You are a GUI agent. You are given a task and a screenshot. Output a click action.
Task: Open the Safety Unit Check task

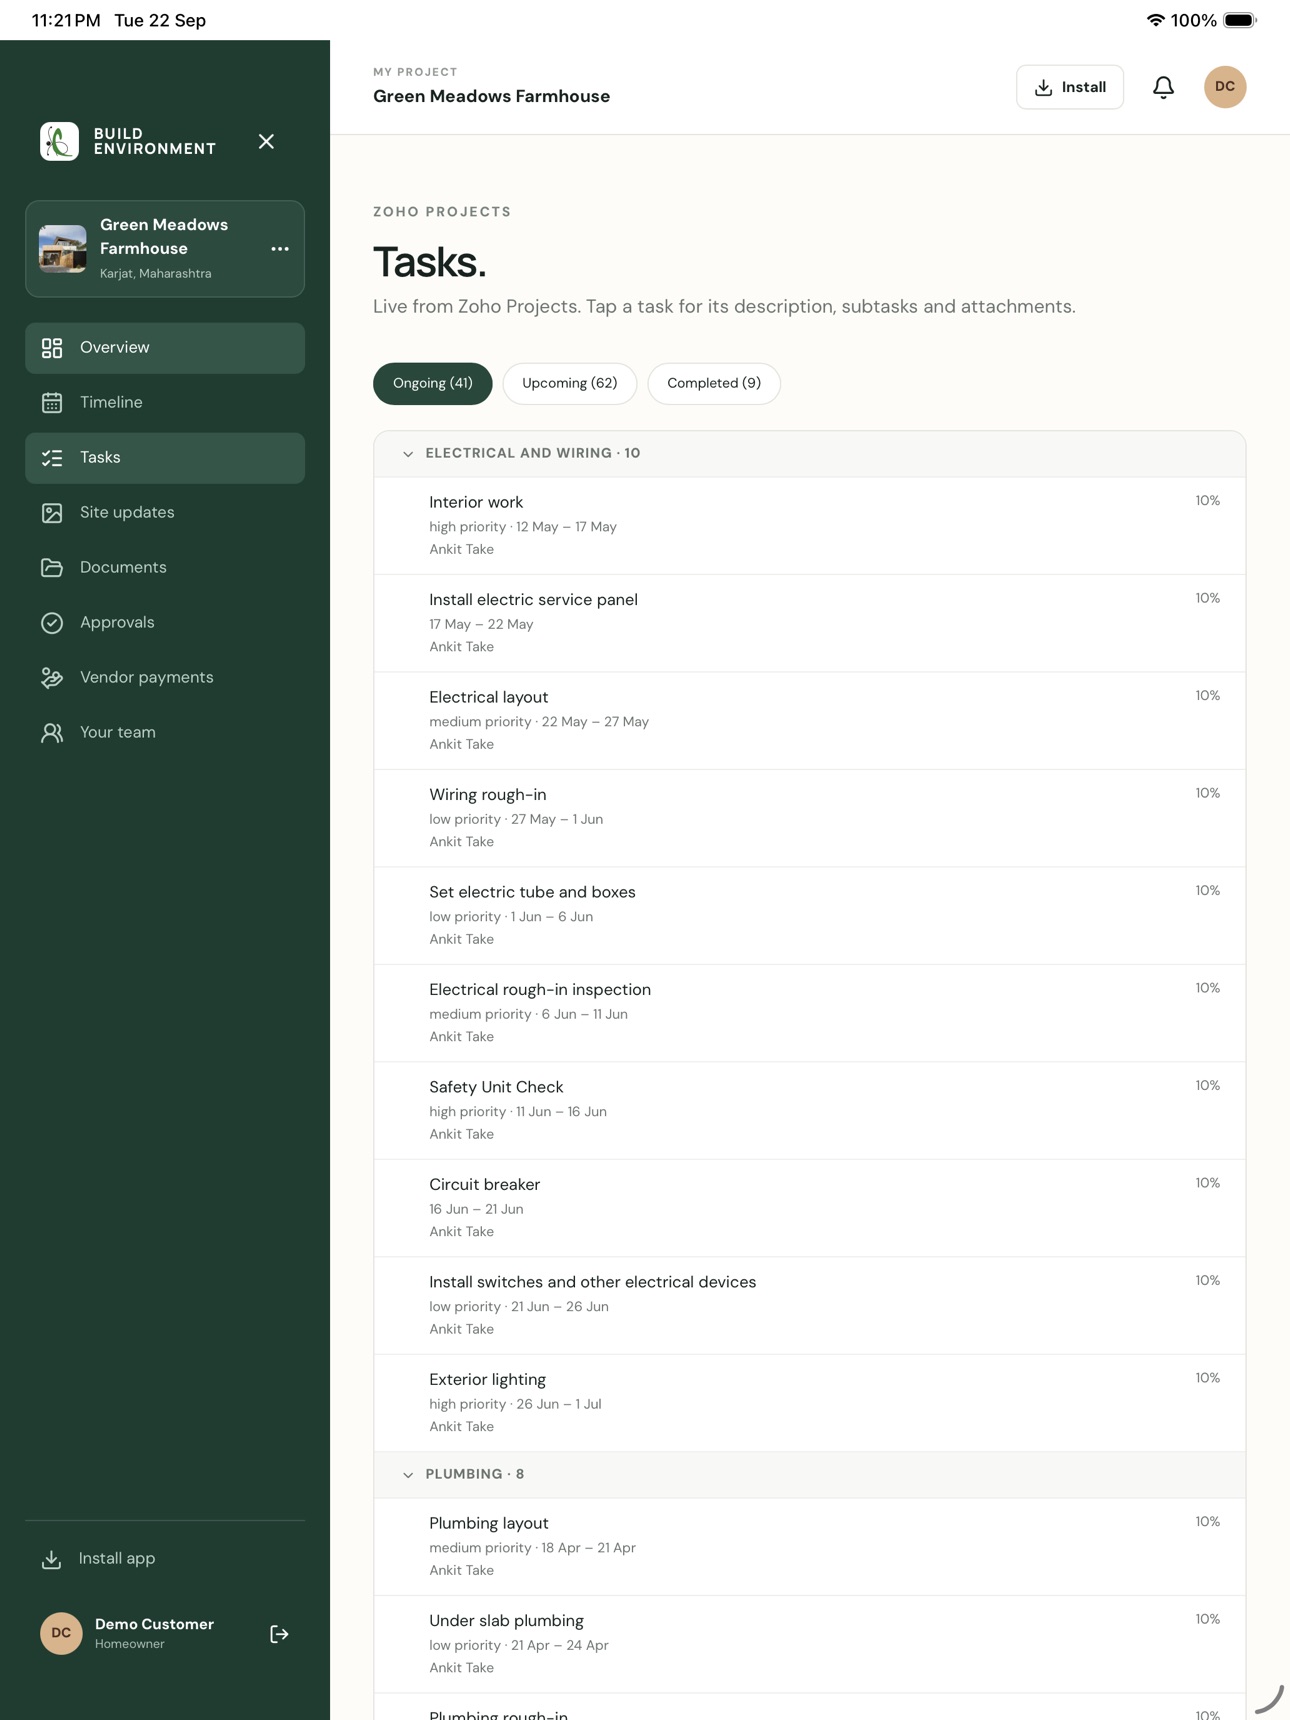(x=810, y=1111)
